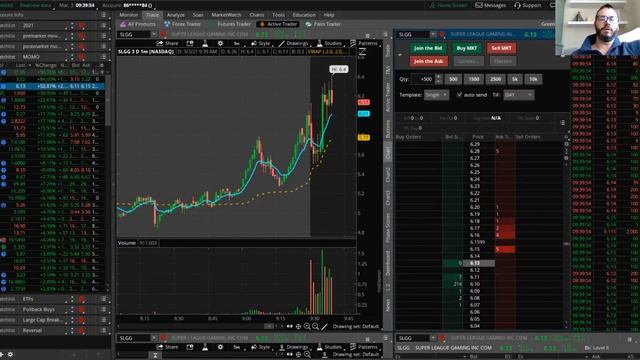Set the quantity preset to 5k

coord(515,79)
